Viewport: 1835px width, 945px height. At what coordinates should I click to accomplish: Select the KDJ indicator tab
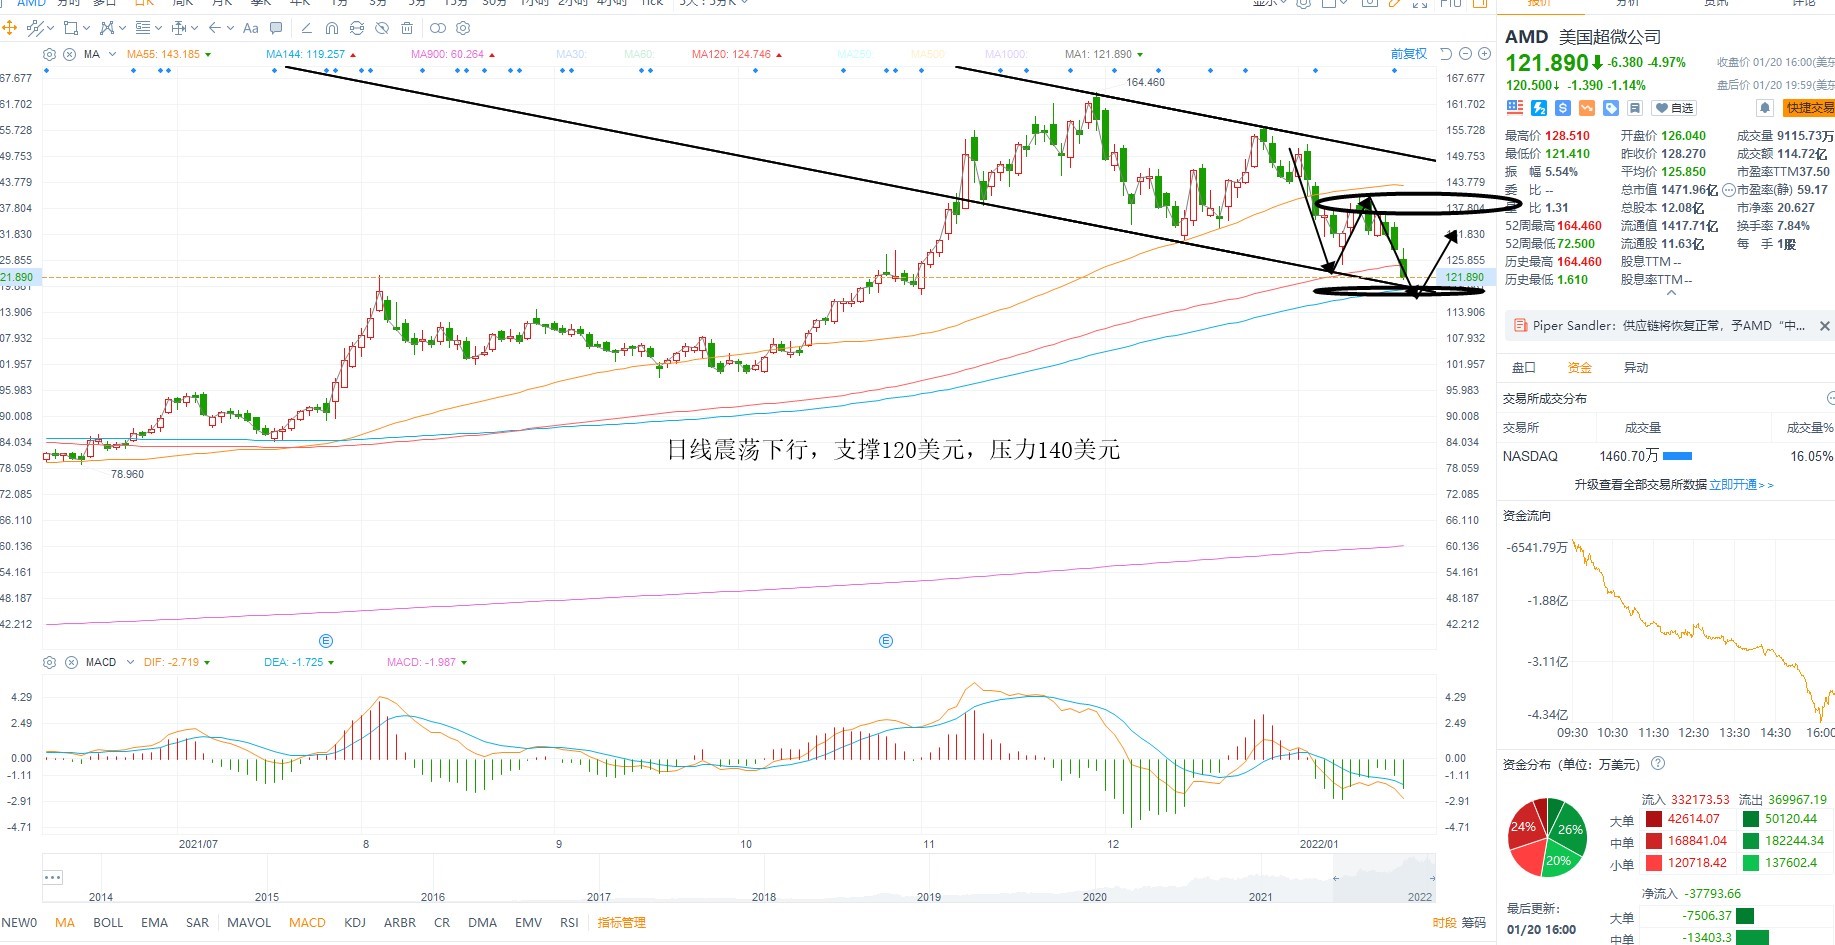pyautogui.click(x=355, y=922)
